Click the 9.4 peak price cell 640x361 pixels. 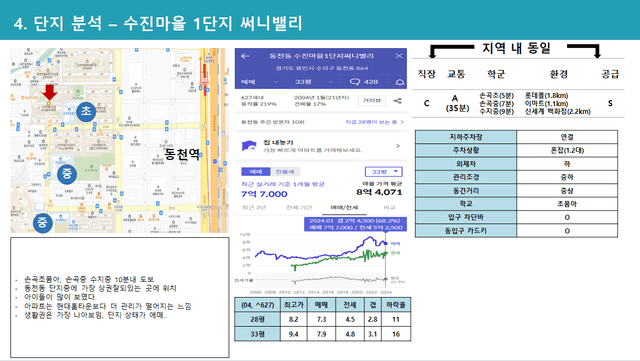coord(293,334)
